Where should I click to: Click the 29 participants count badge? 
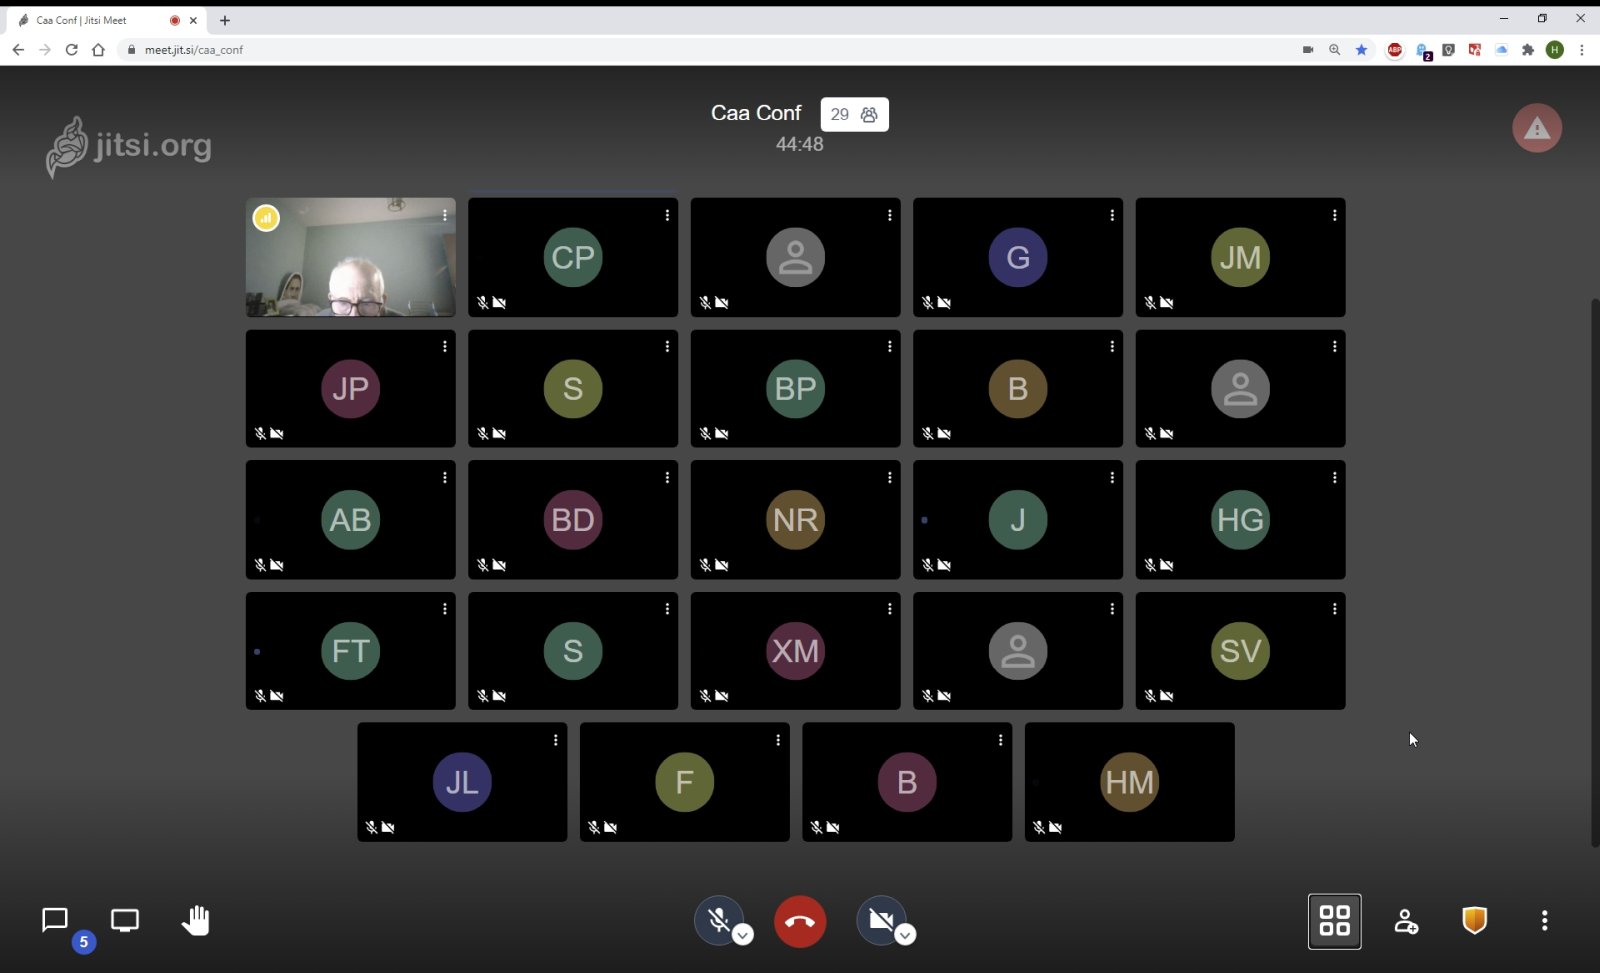(x=855, y=114)
